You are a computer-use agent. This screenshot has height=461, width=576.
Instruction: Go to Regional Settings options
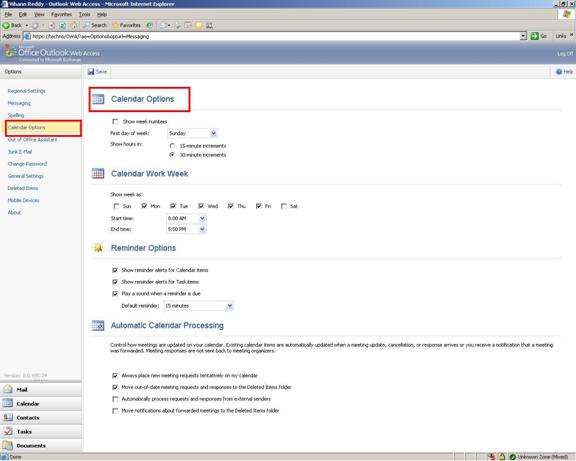[x=26, y=91]
